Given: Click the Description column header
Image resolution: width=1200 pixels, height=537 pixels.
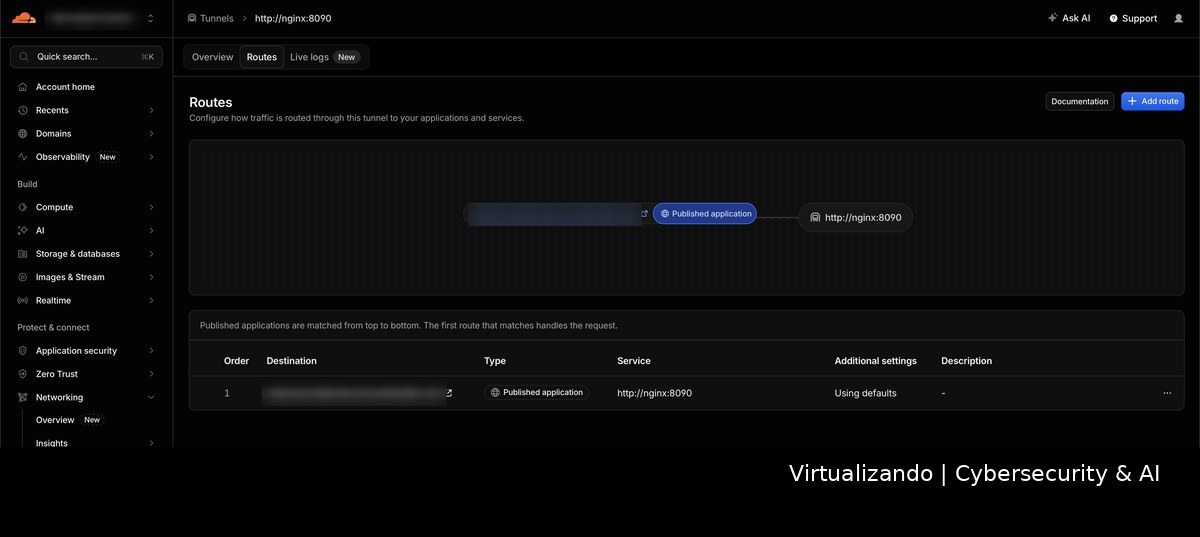Looking at the screenshot, I should (967, 361).
